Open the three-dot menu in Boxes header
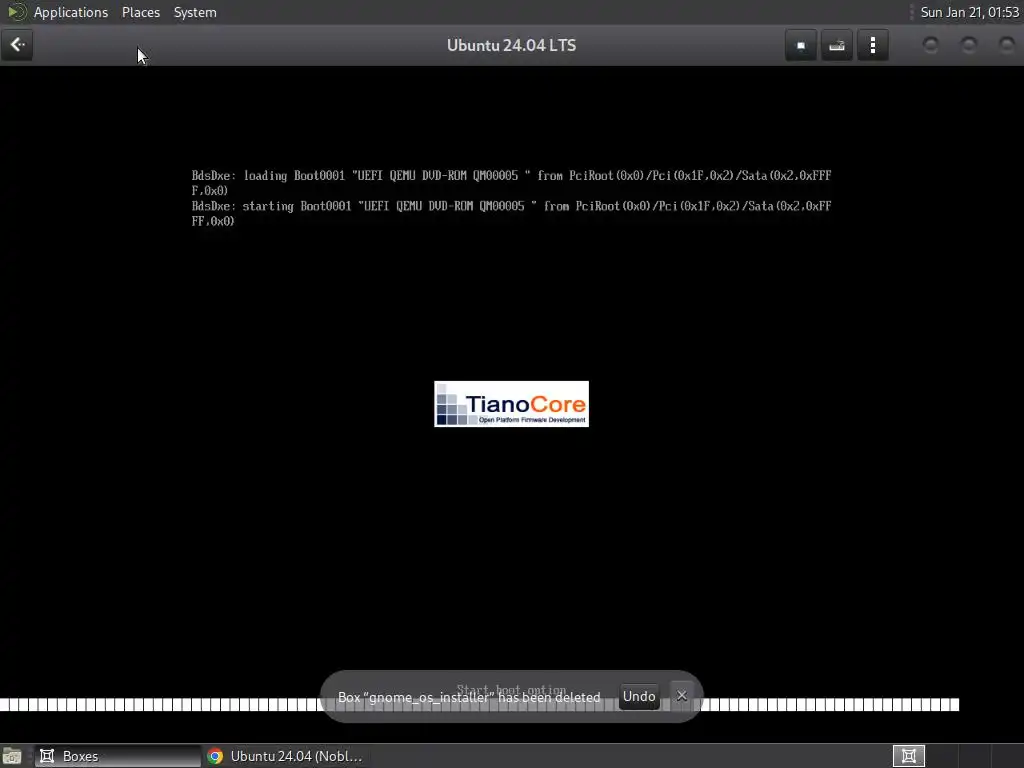This screenshot has width=1024, height=768. tap(872, 46)
